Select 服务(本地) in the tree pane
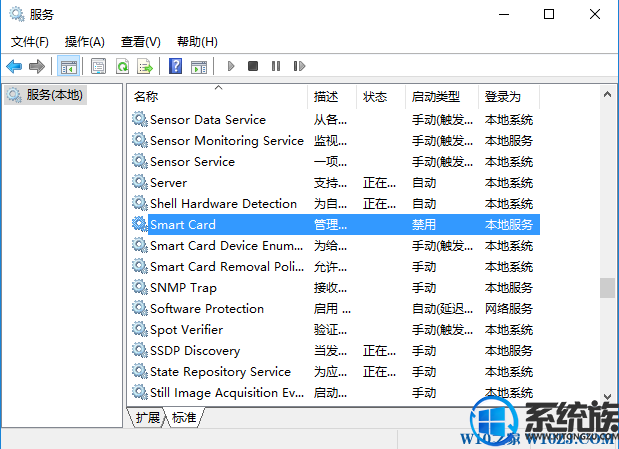Image resolution: width=619 pixels, height=449 pixels. 45,95
